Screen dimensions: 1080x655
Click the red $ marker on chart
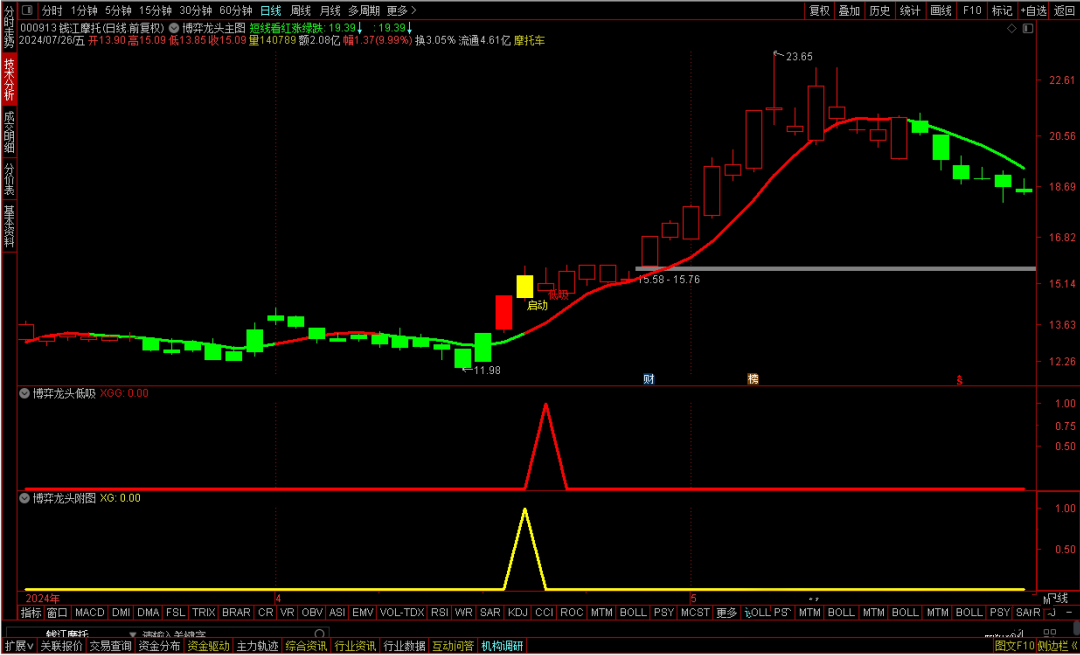960,380
